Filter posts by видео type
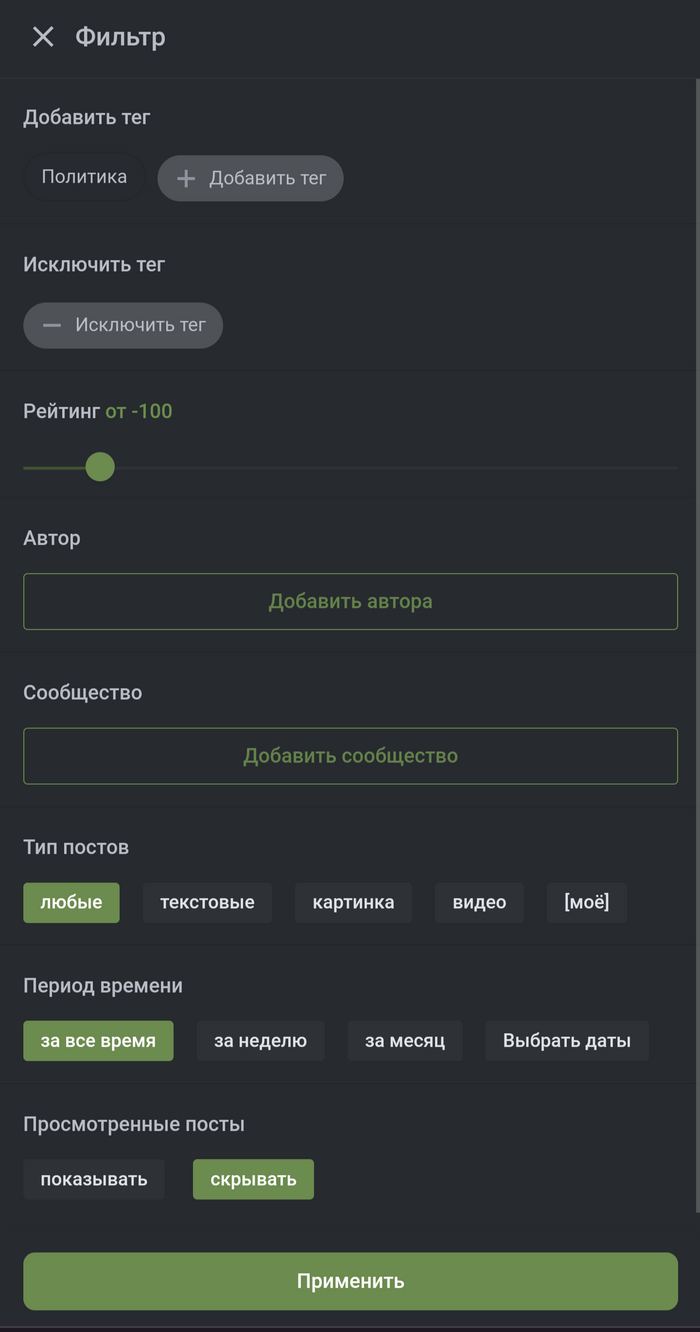 [x=479, y=902]
